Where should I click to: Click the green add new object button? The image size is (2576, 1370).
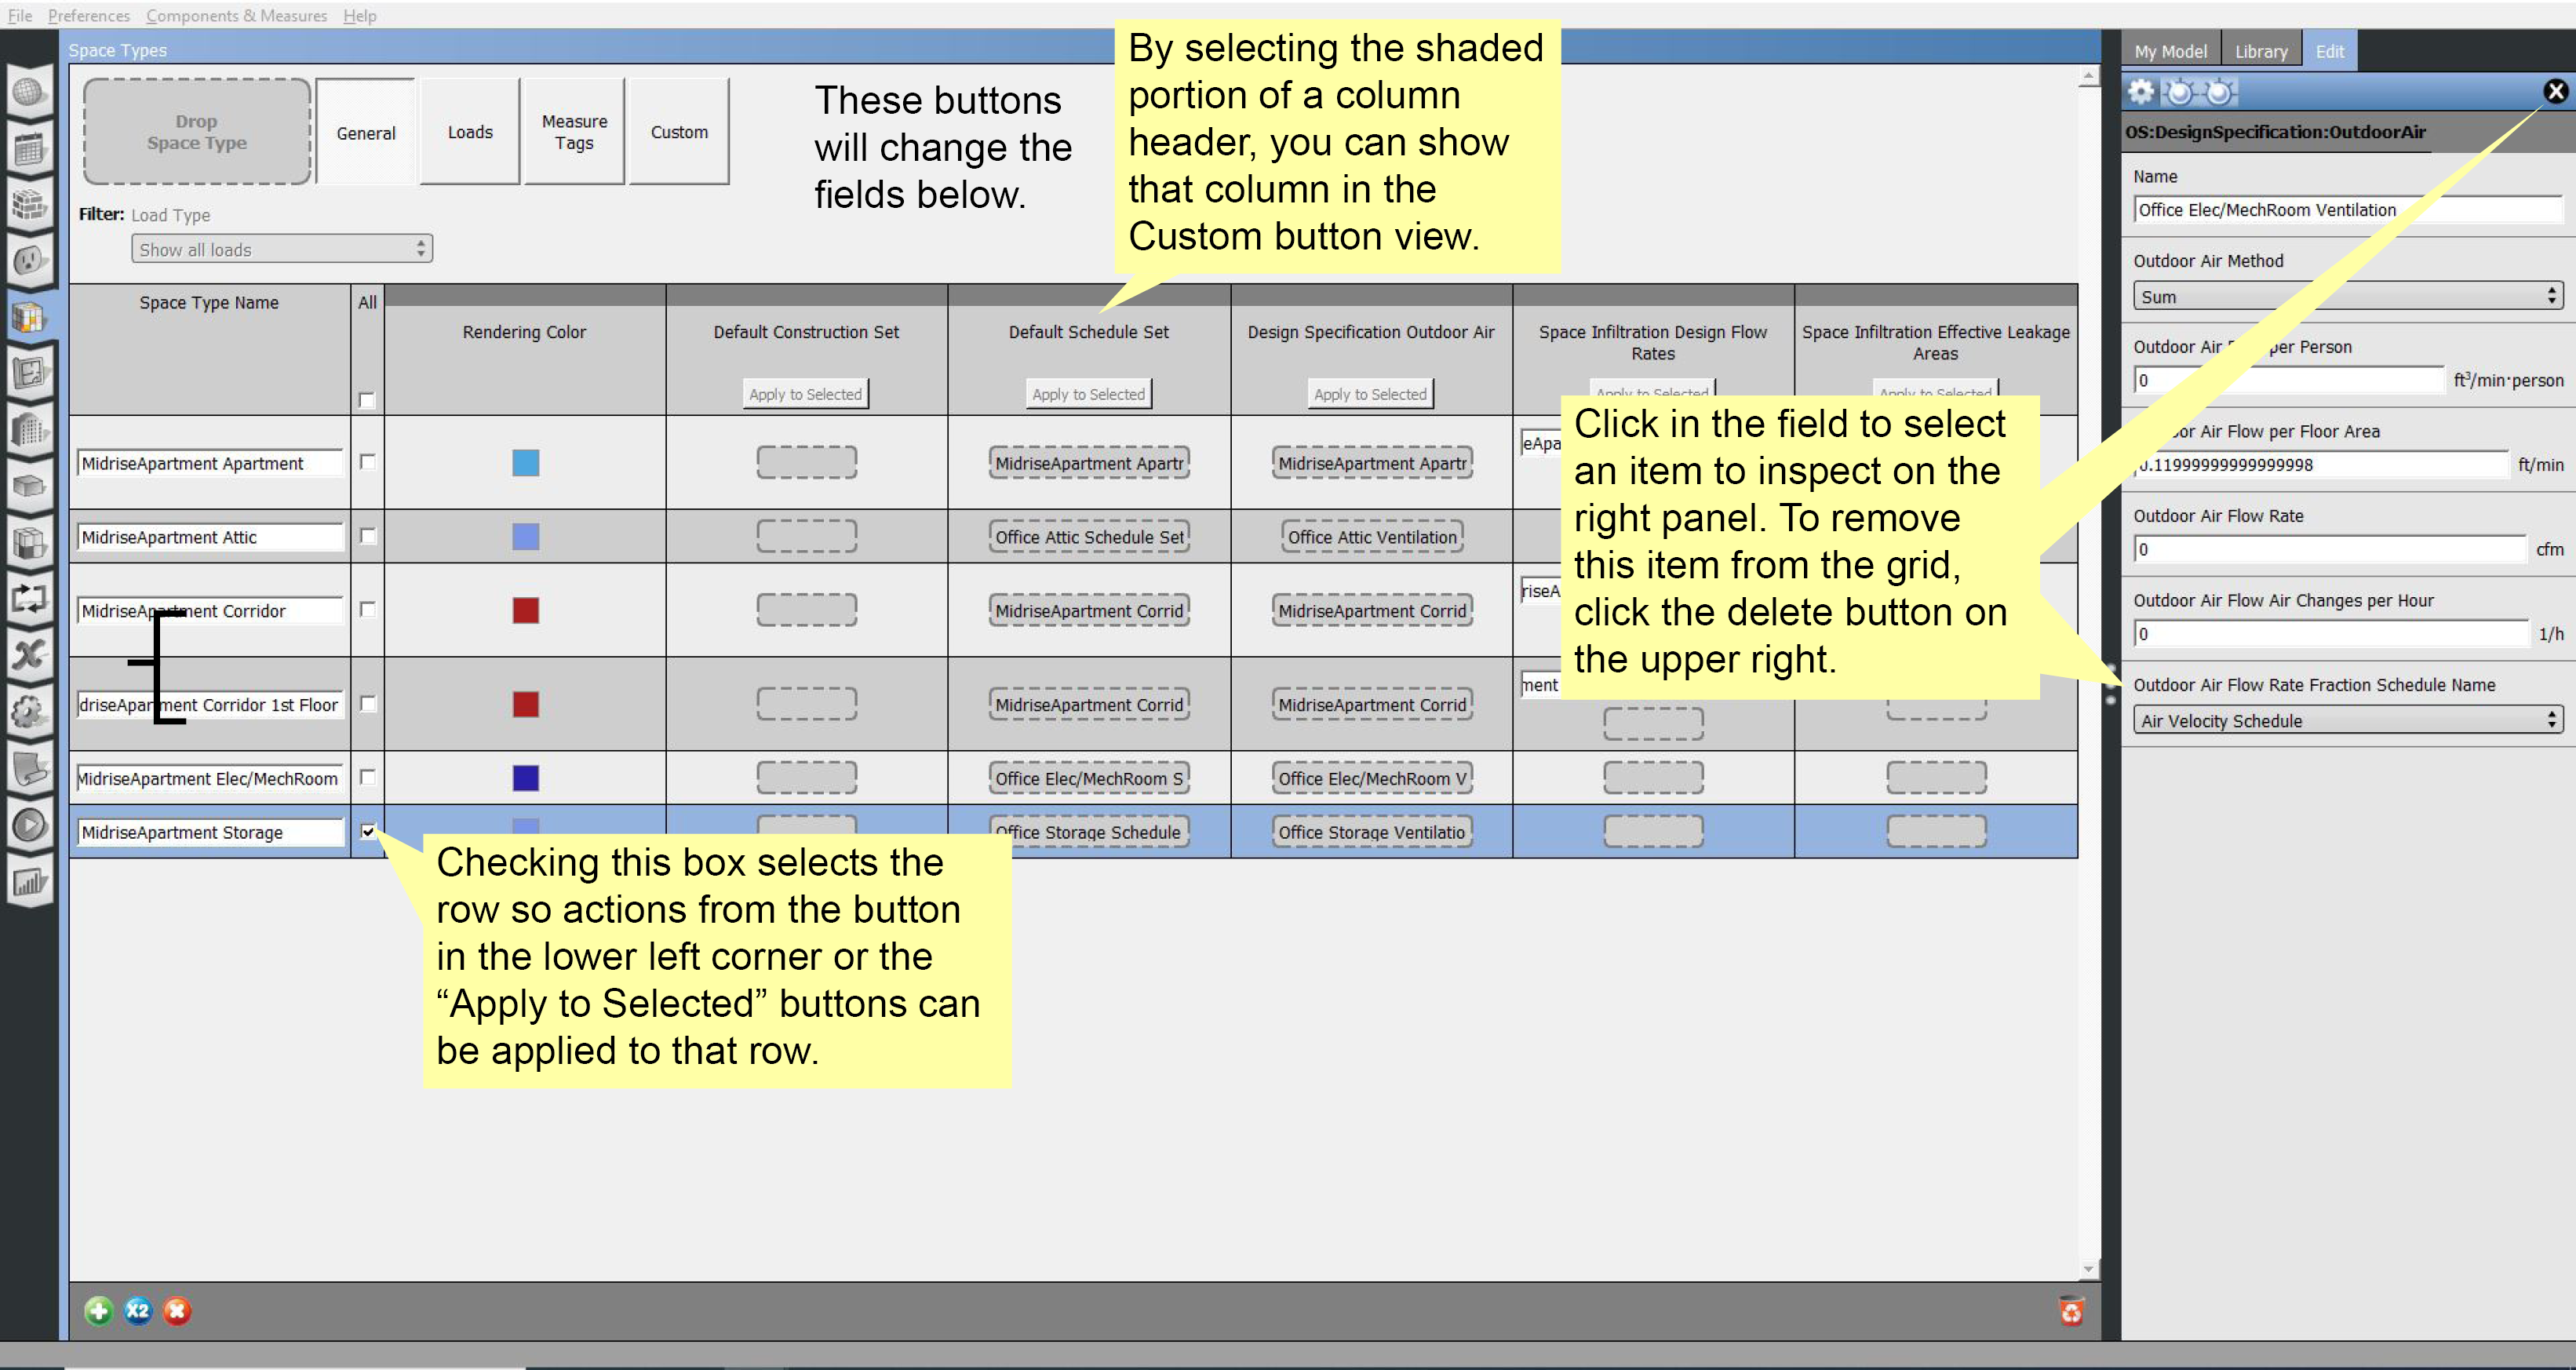[x=98, y=1310]
